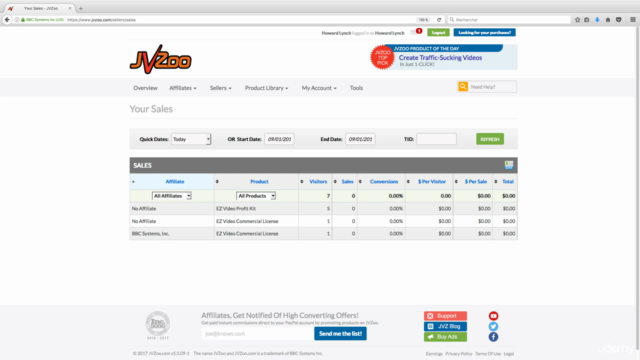
Task: Click the export CSV icon in Sales header
Action: (509, 165)
